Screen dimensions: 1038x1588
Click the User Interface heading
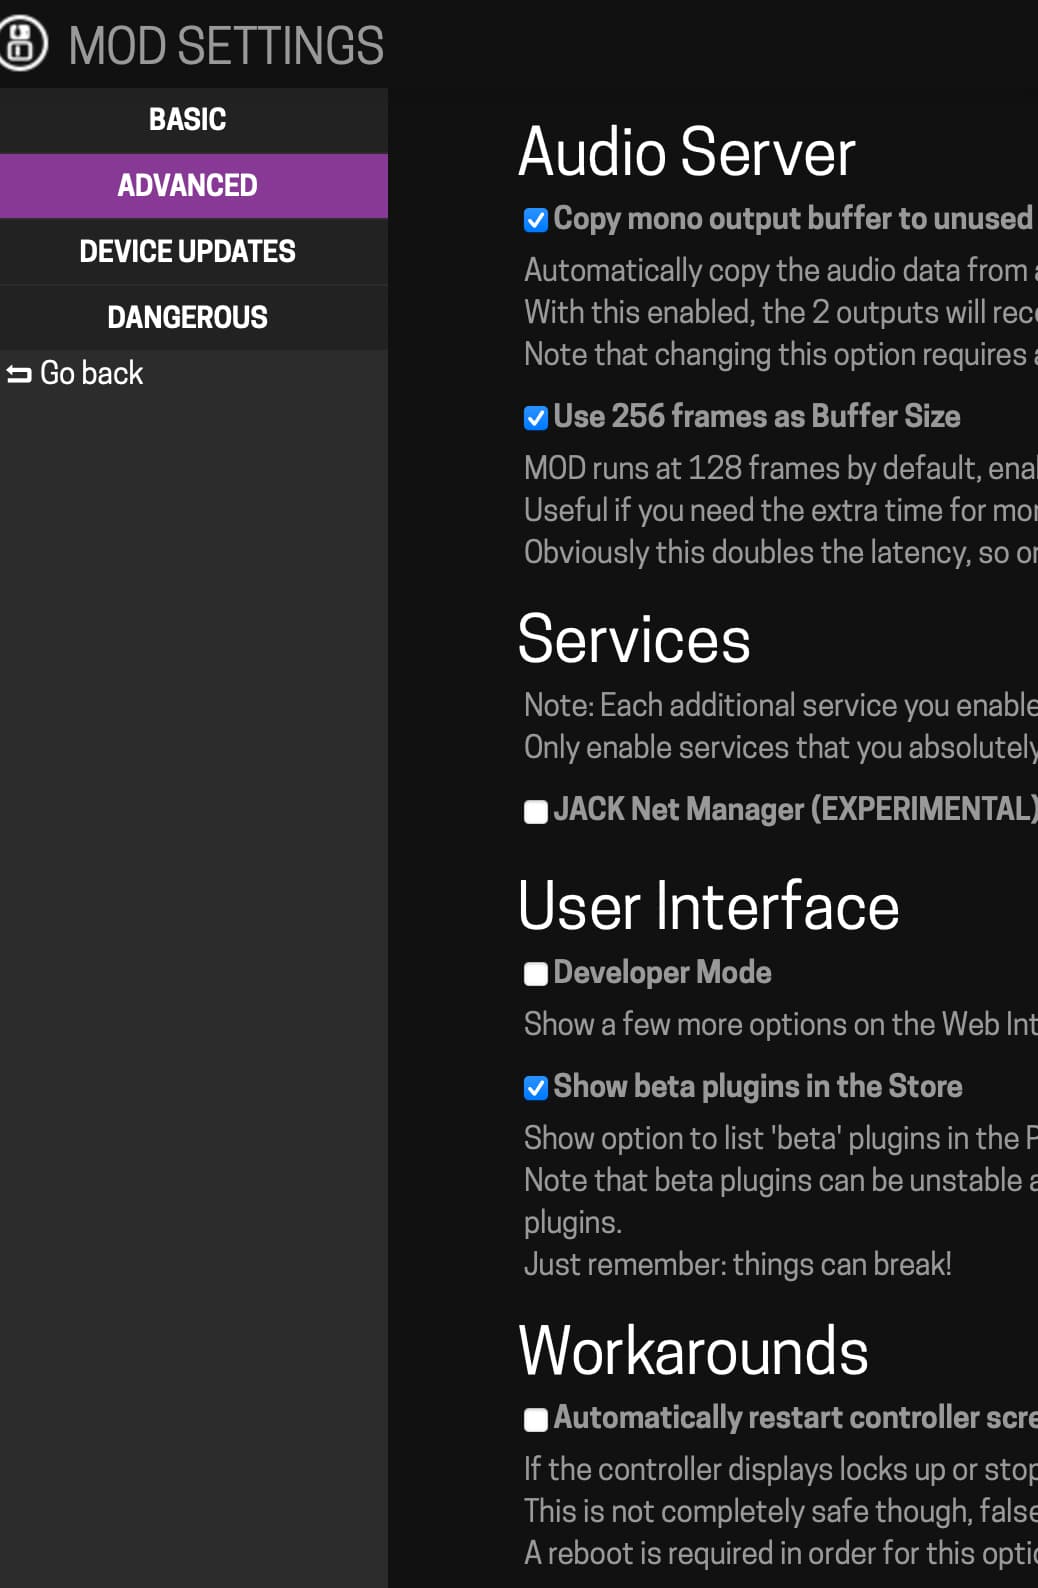coord(709,906)
